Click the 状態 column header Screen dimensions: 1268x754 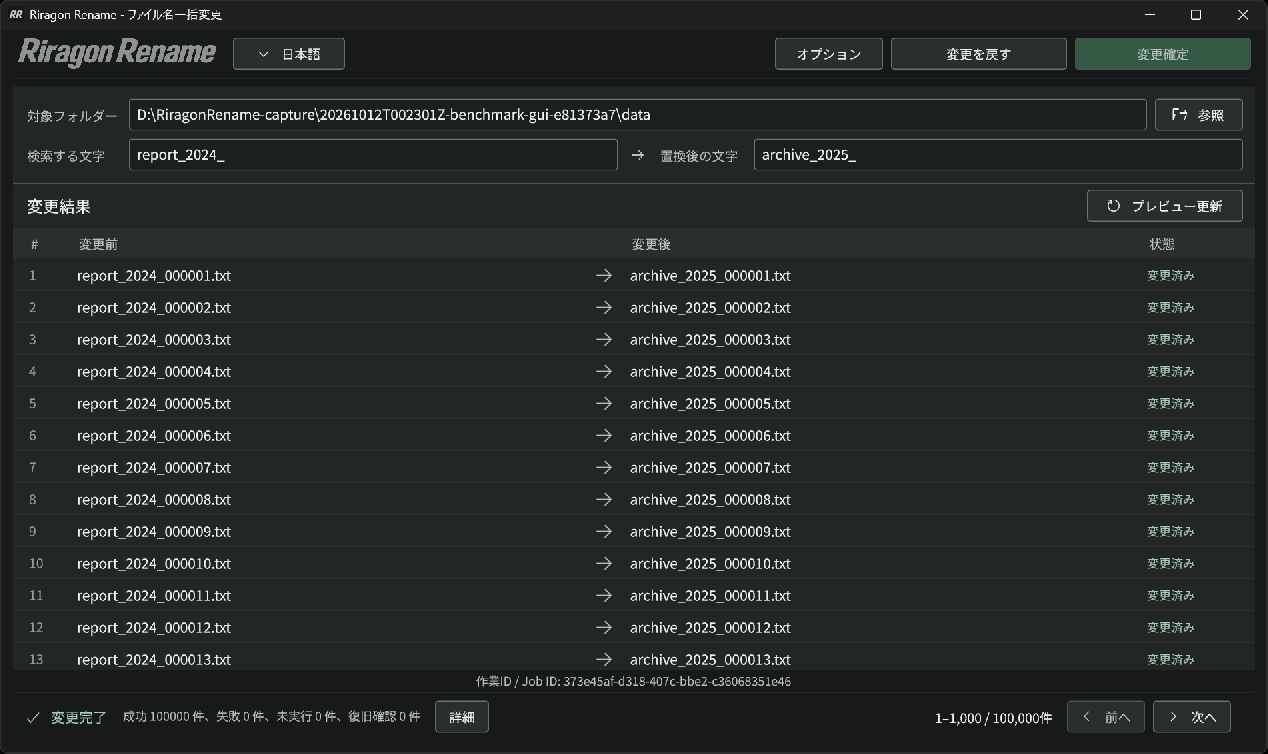point(1161,244)
